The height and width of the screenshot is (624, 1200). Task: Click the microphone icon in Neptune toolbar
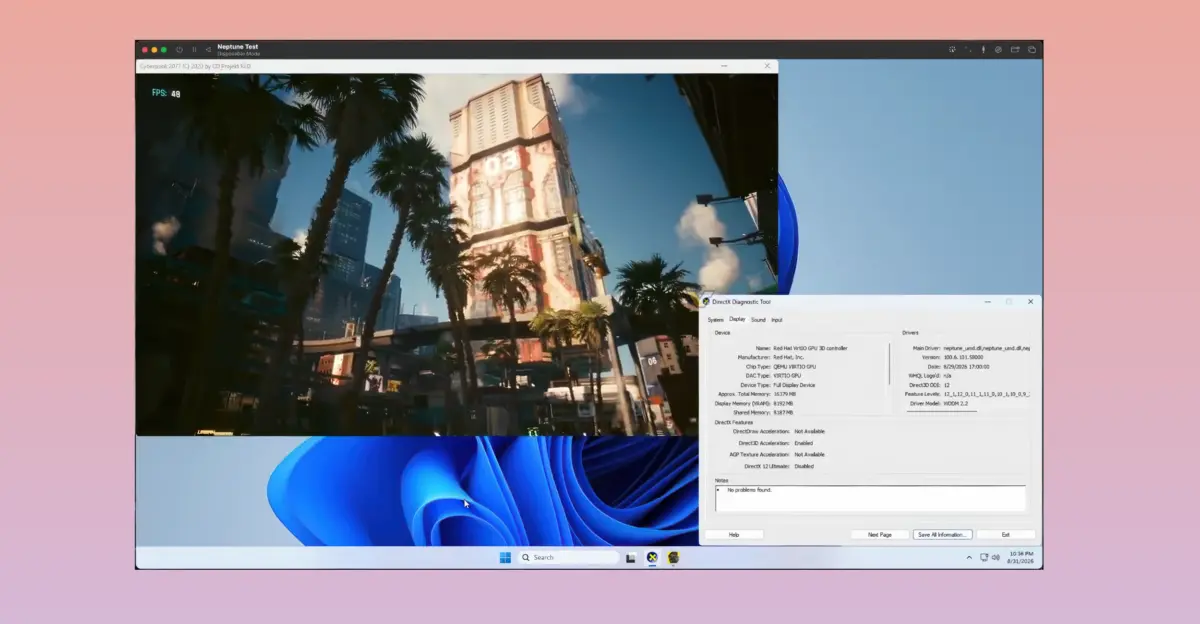(984, 49)
